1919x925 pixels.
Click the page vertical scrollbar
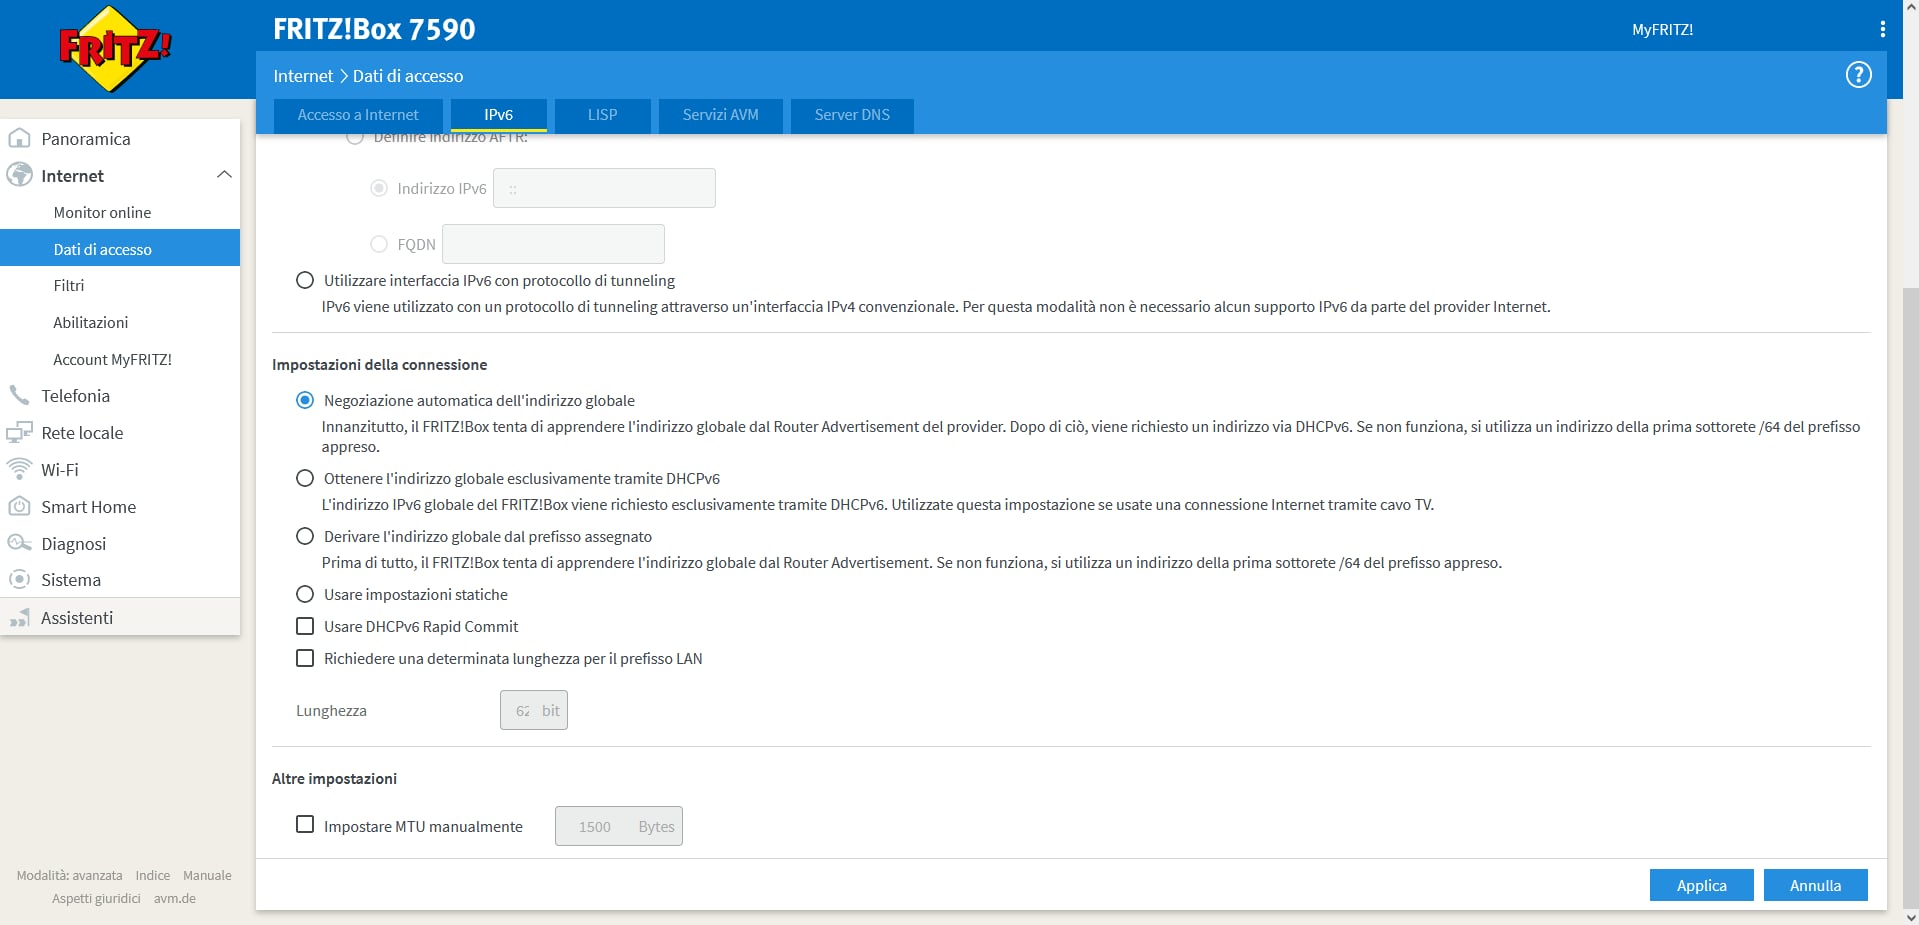coord(1910,597)
